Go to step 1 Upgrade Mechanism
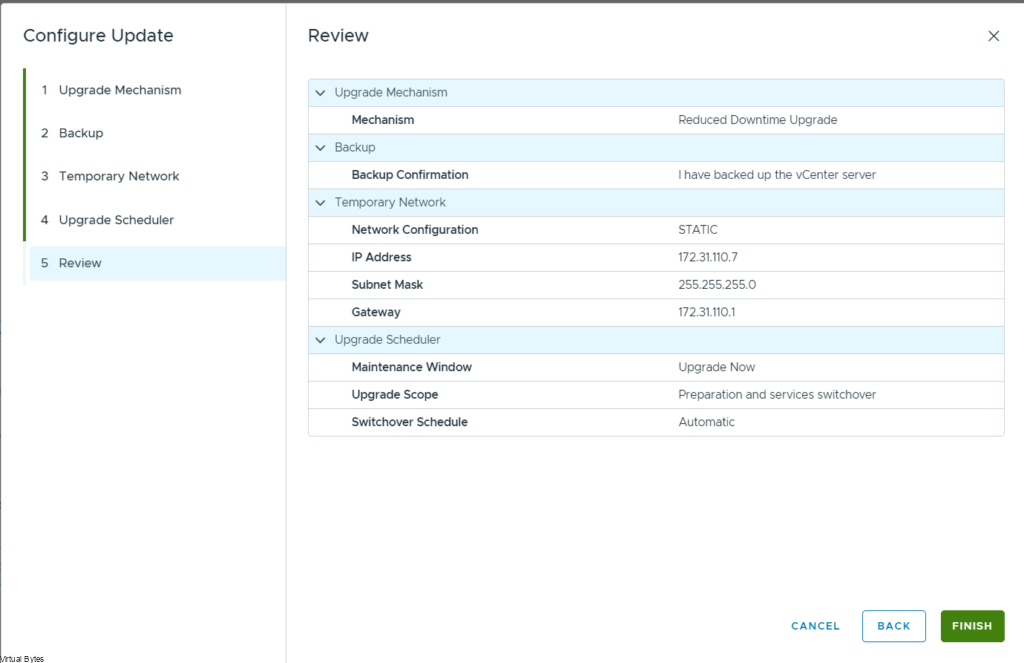This screenshot has height=663, width=1024. point(120,90)
